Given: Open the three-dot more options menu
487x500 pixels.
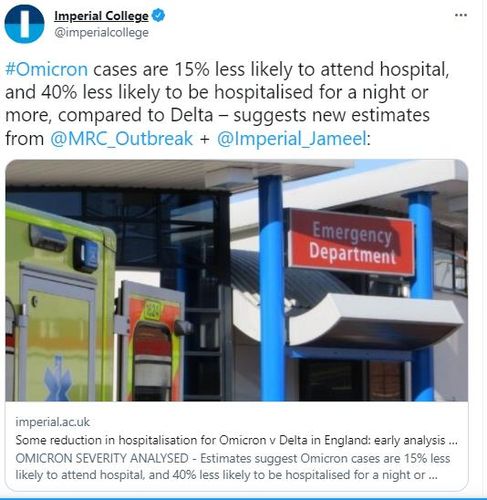Looking at the screenshot, I should (x=461, y=15).
